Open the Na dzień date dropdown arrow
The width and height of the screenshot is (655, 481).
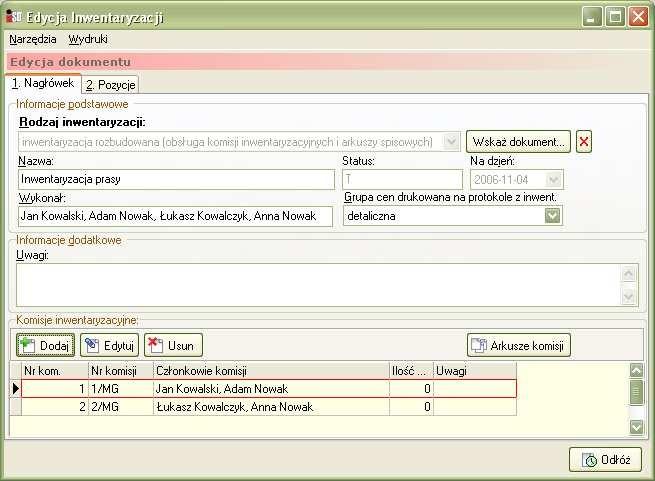553,180
